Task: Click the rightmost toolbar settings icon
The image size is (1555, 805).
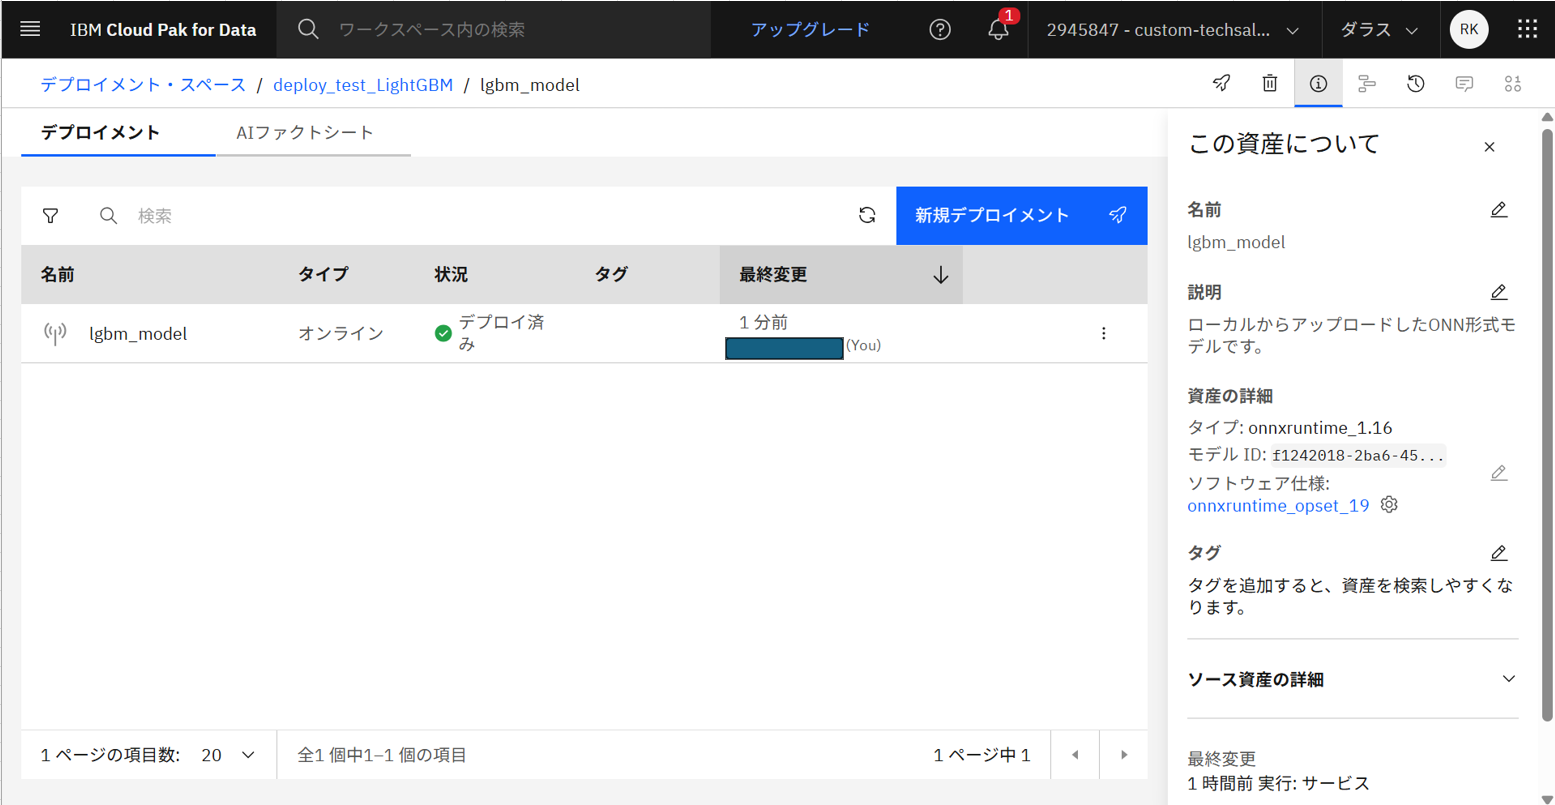Action: 1513,84
